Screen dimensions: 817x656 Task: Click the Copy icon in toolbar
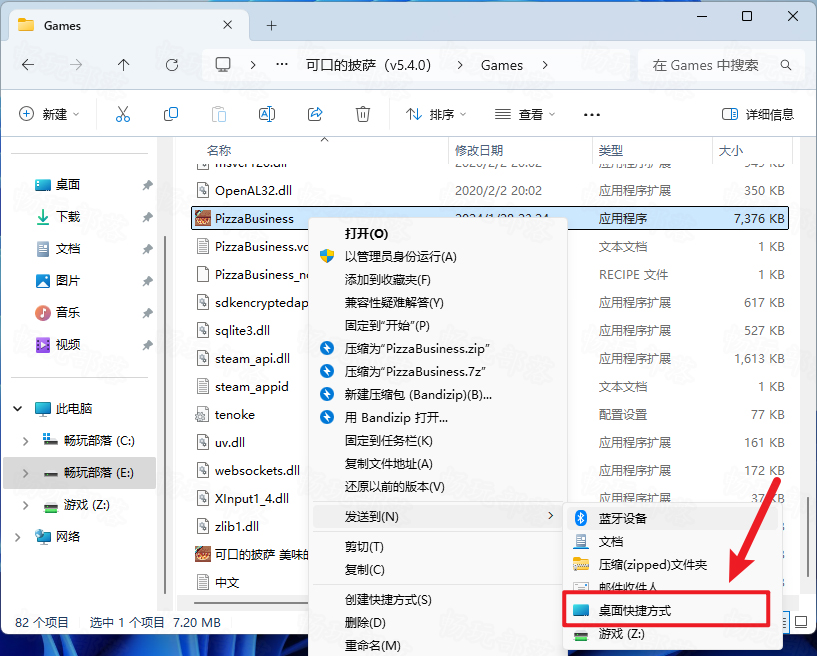(171, 114)
